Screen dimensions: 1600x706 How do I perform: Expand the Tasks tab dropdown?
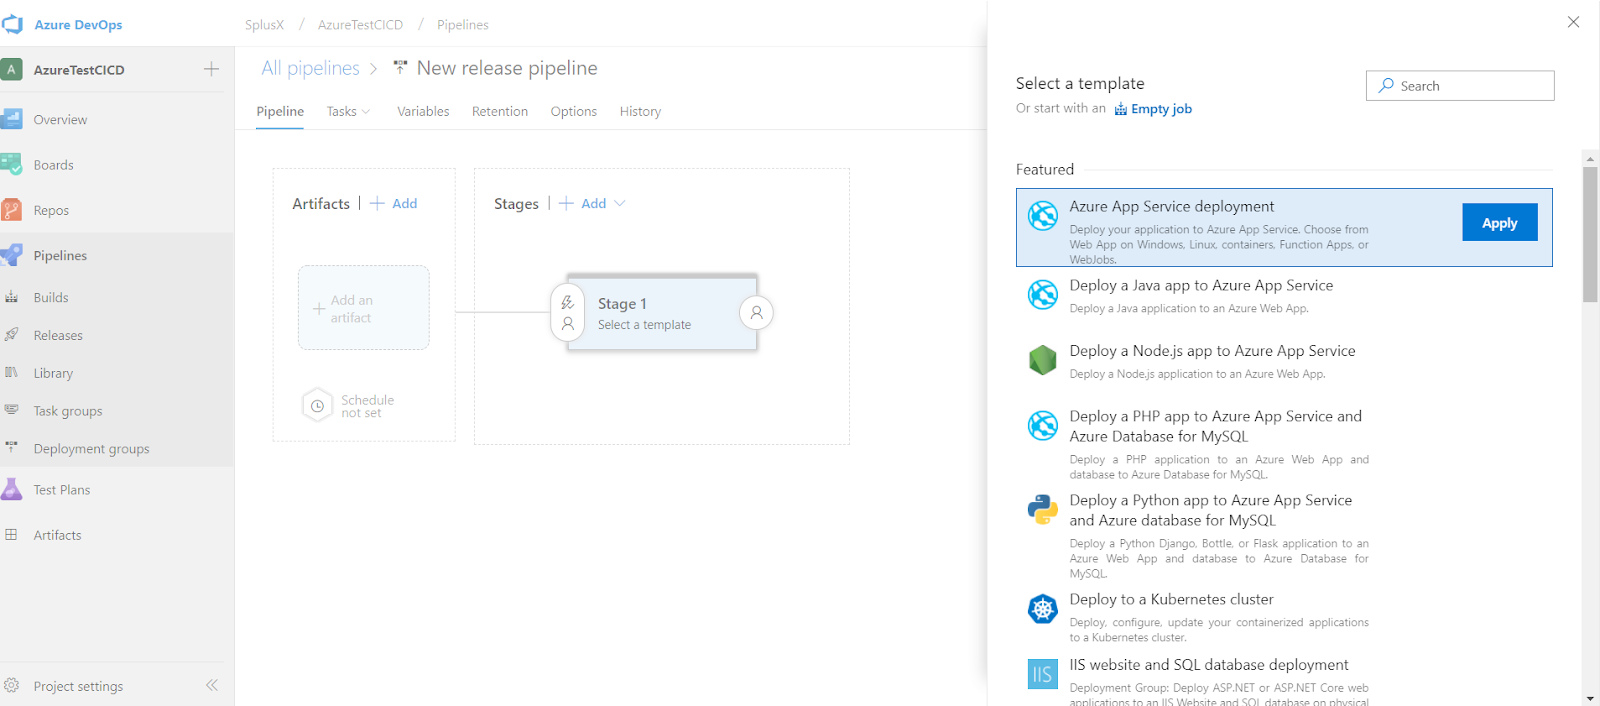366,112
